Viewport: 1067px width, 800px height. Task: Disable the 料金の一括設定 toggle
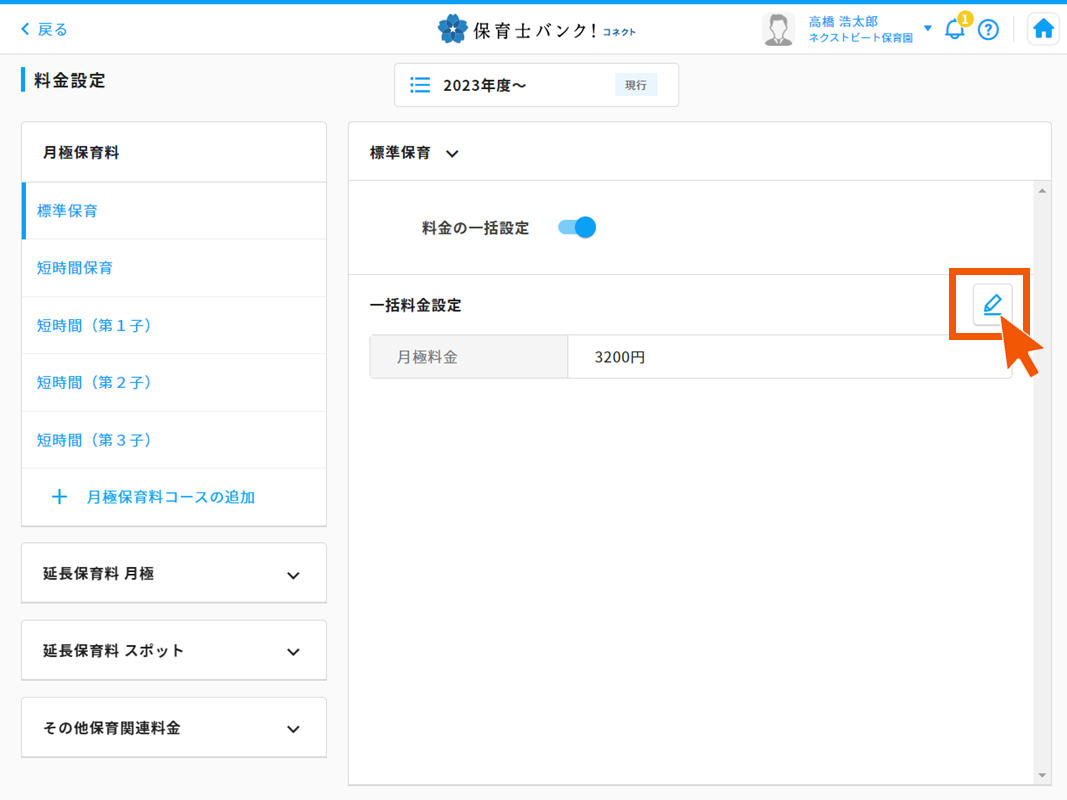576,227
